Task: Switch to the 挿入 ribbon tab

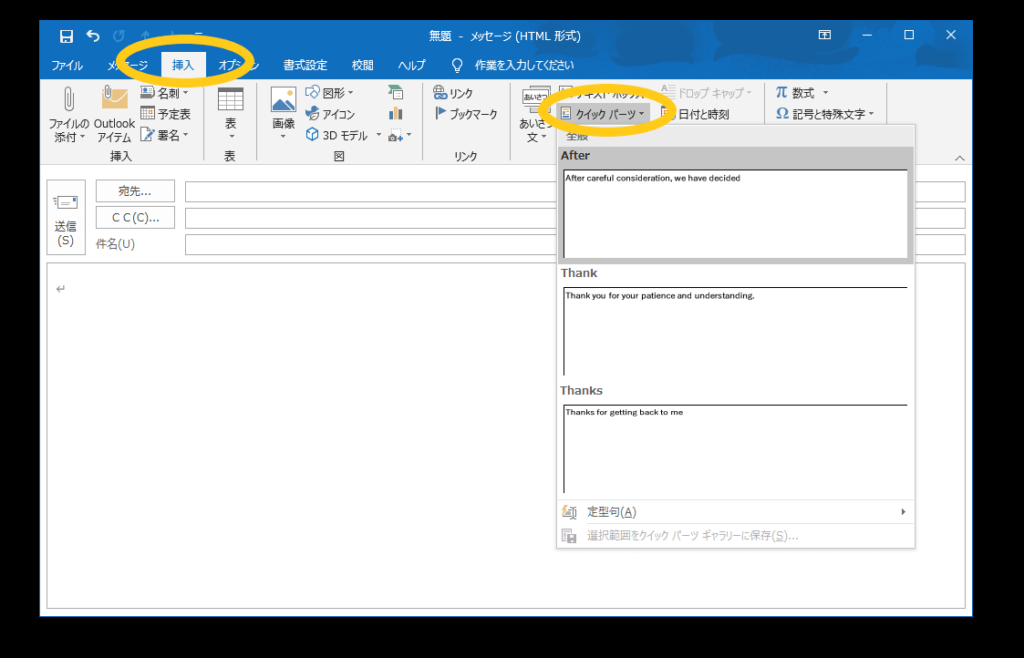Action: 183,65
